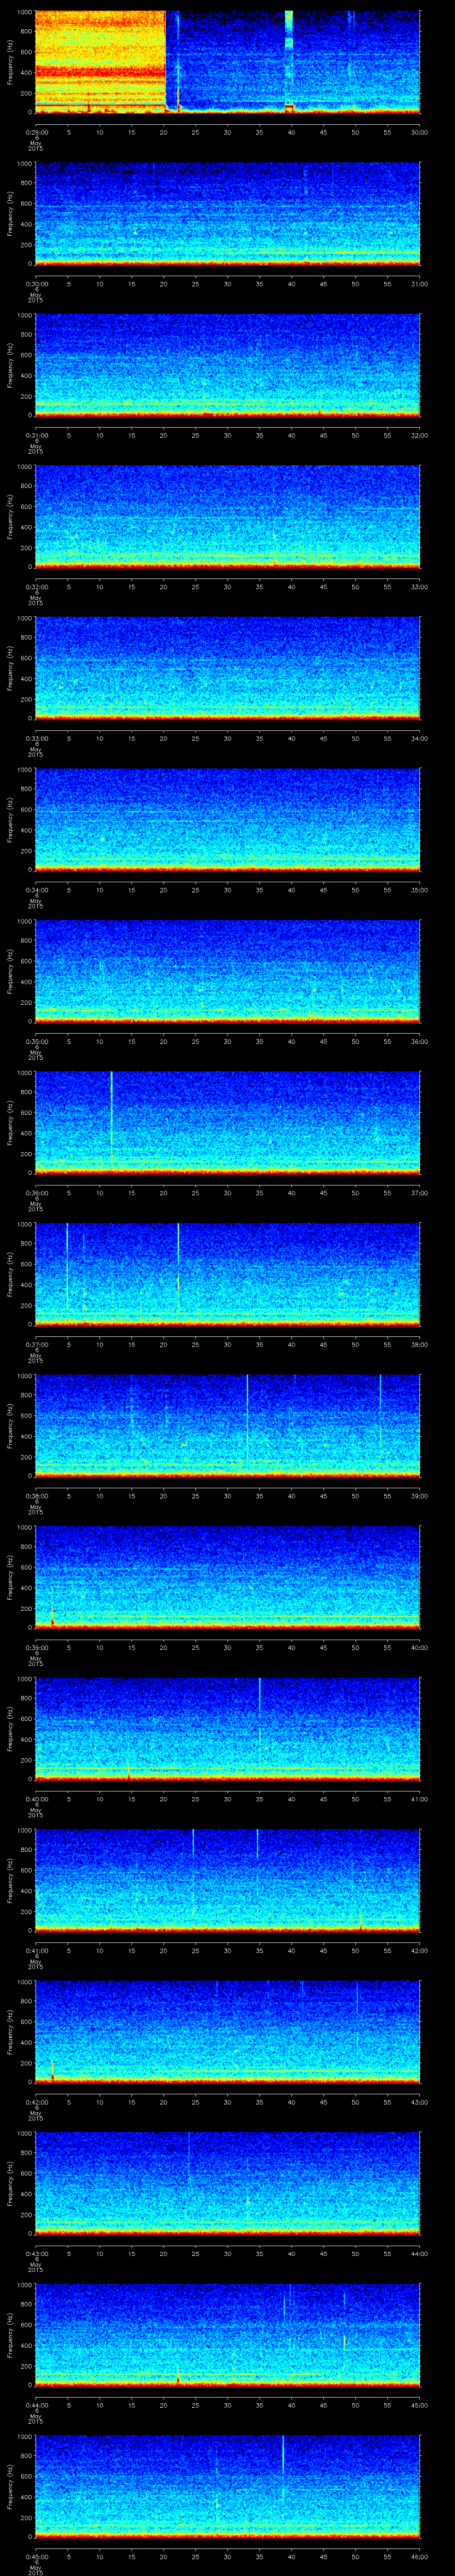This screenshot has height=2576, width=455.
Task: Open the spectrogram panel starting at 0:31:00
Action: click(227, 365)
